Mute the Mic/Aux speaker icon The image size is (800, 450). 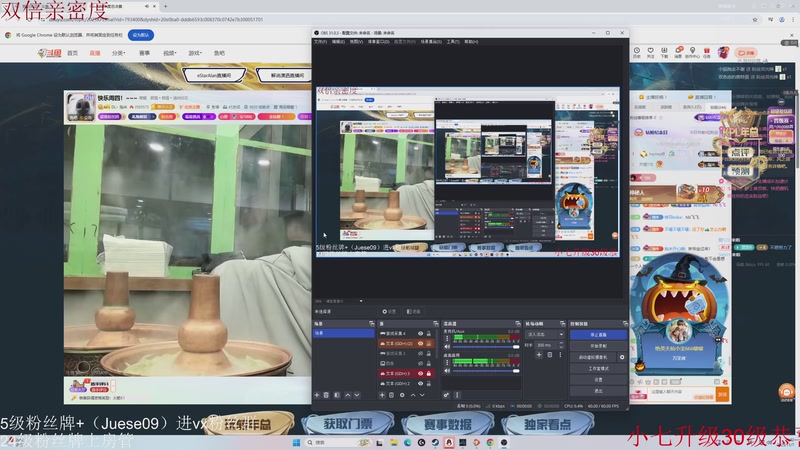pyautogui.click(x=446, y=347)
